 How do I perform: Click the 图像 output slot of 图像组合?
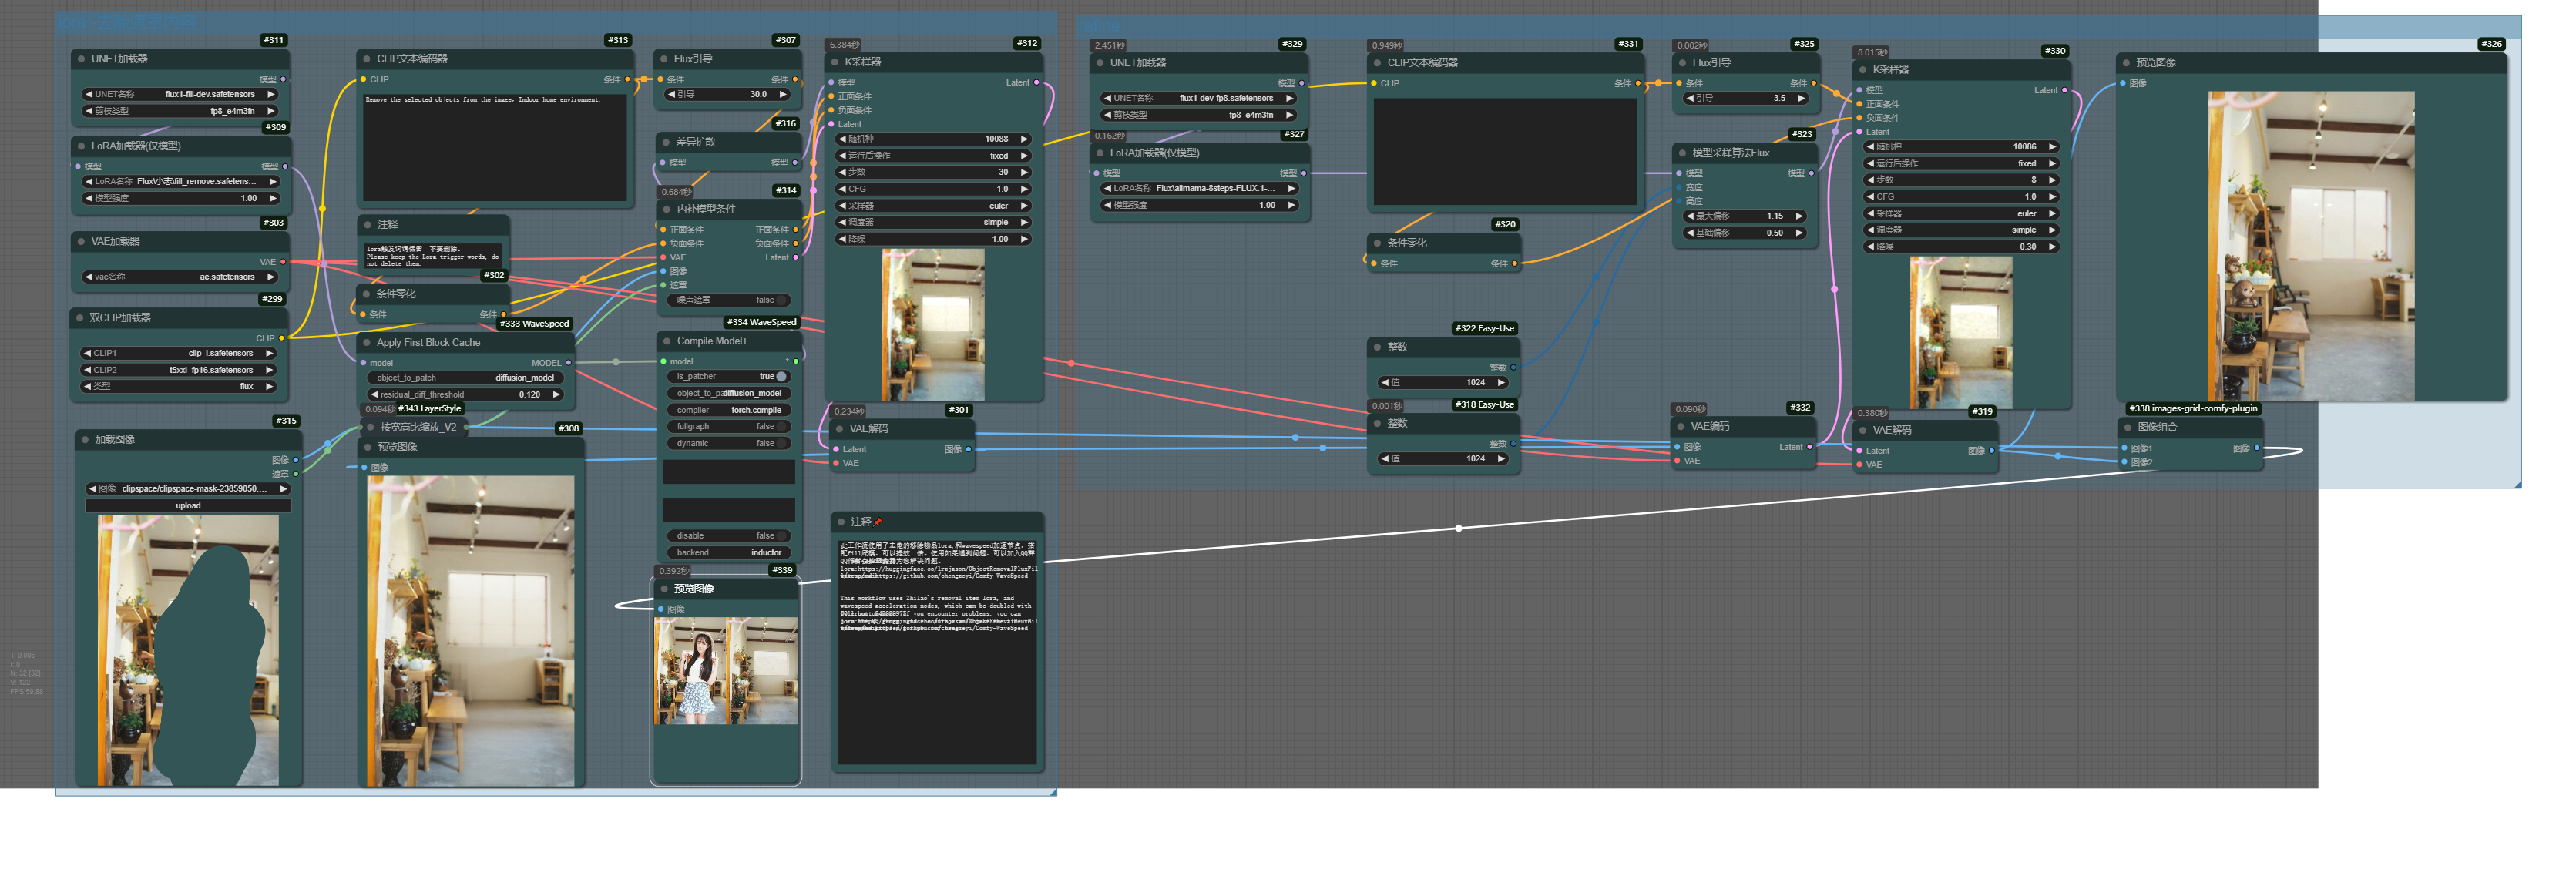pyautogui.click(x=2257, y=448)
